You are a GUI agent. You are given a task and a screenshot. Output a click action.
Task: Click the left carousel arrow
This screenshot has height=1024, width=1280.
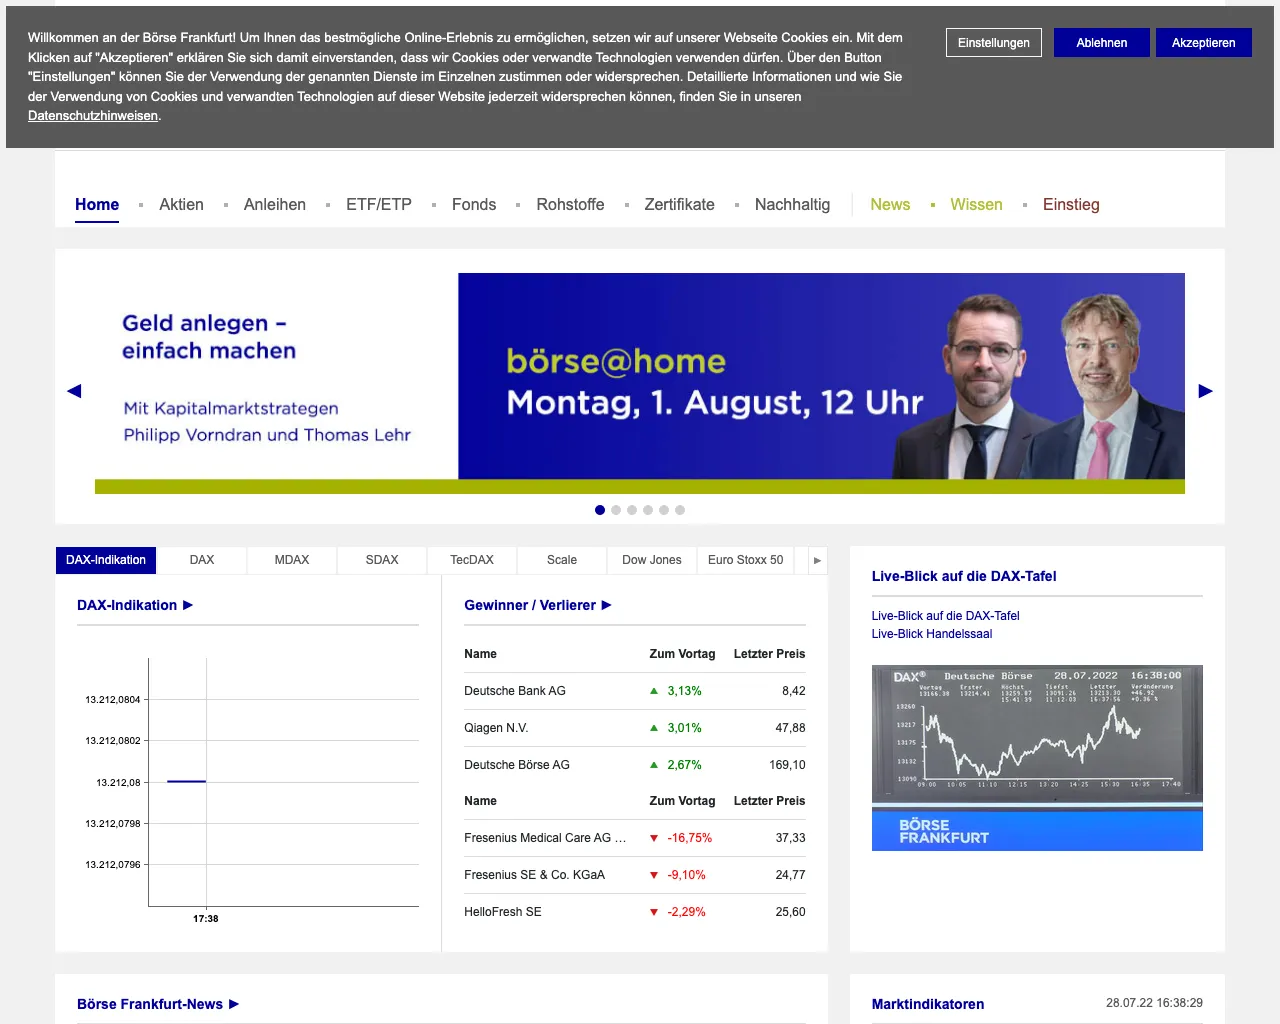[74, 391]
